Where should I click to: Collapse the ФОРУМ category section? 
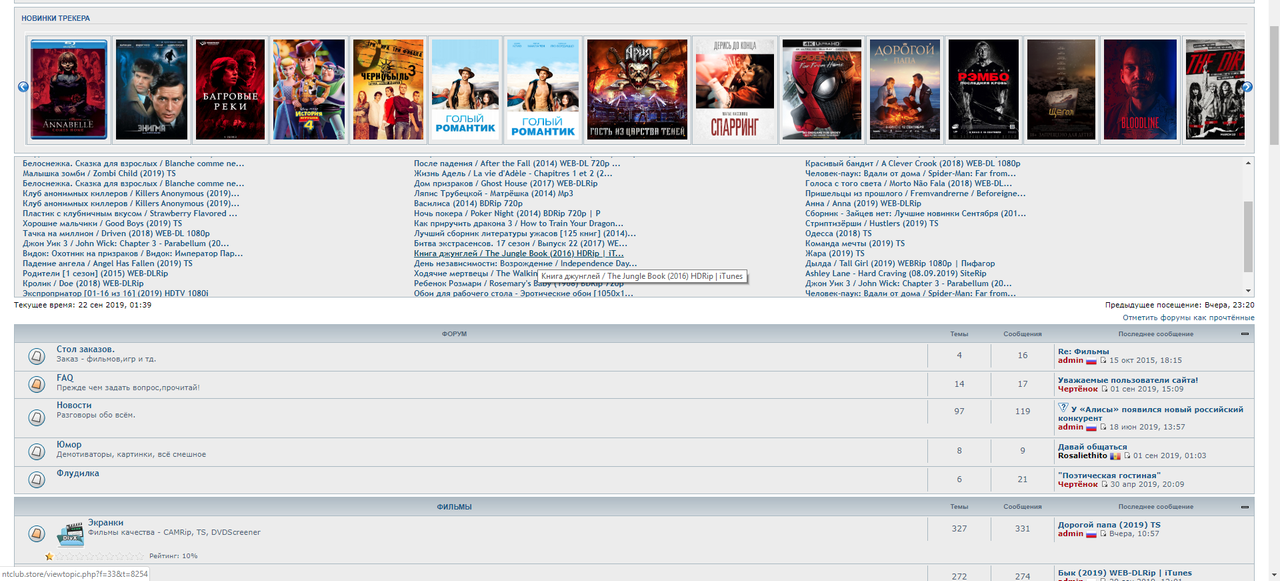click(1245, 334)
